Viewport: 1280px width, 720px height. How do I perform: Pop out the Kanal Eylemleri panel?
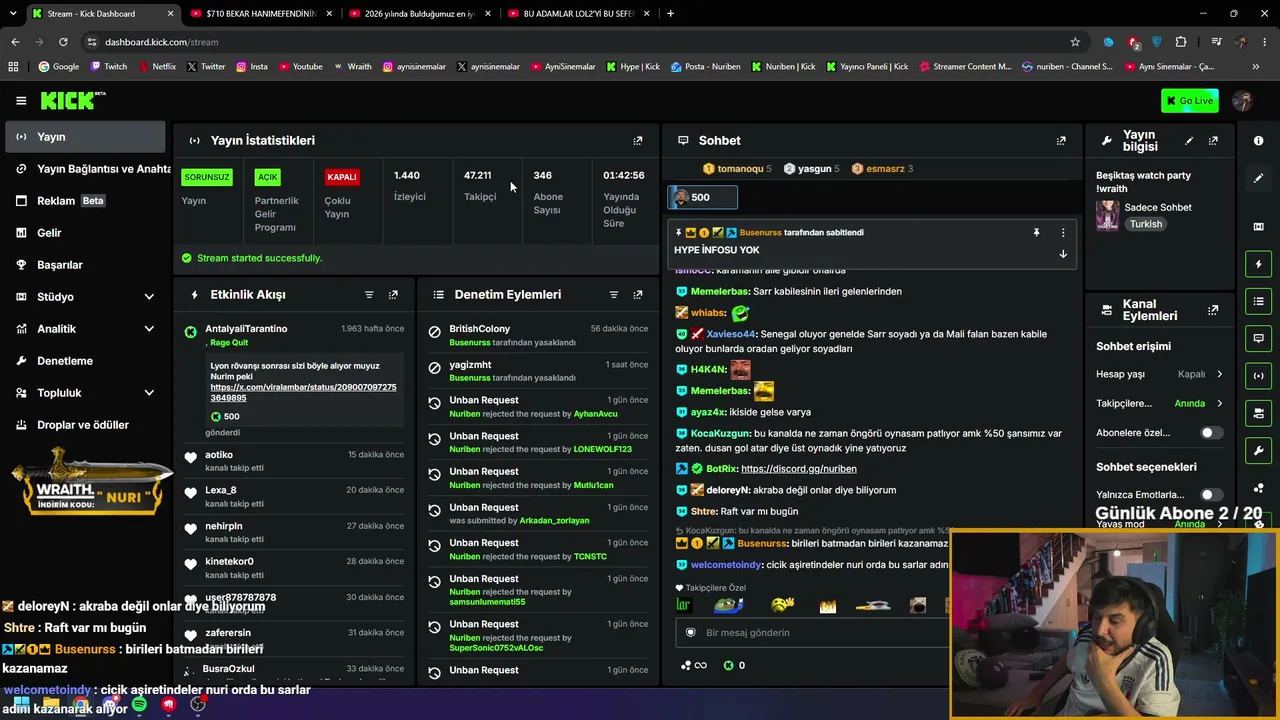click(x=1213, y=310)
